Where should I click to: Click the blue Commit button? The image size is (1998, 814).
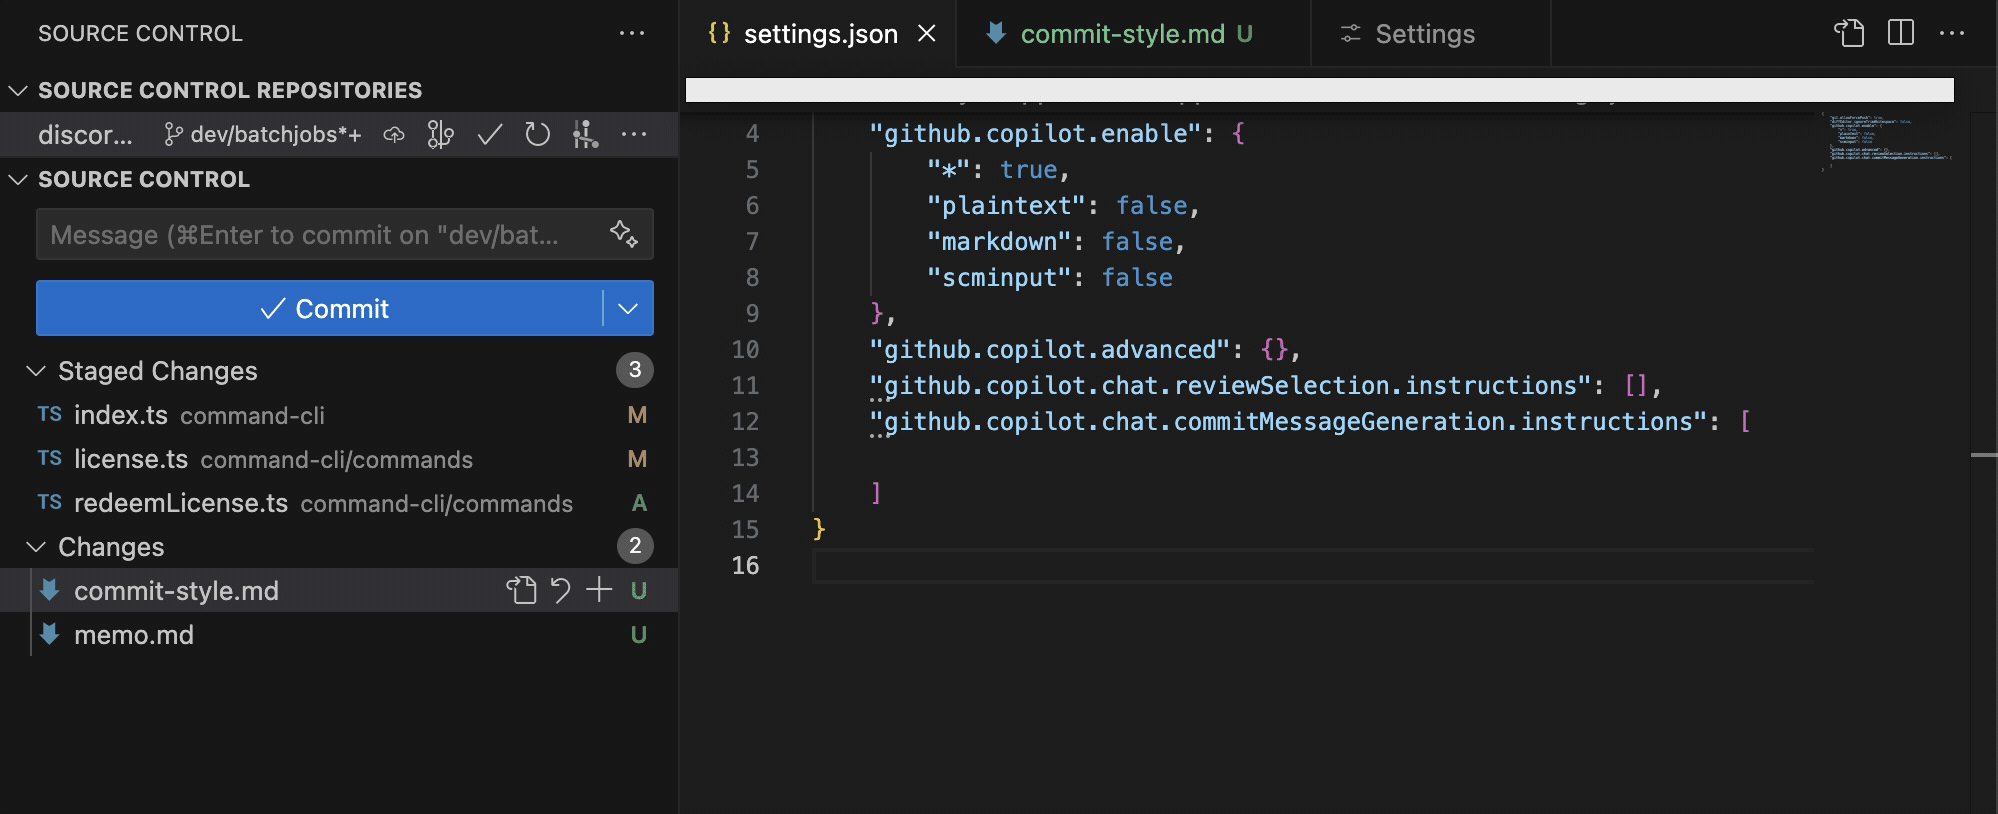[320, 308]
